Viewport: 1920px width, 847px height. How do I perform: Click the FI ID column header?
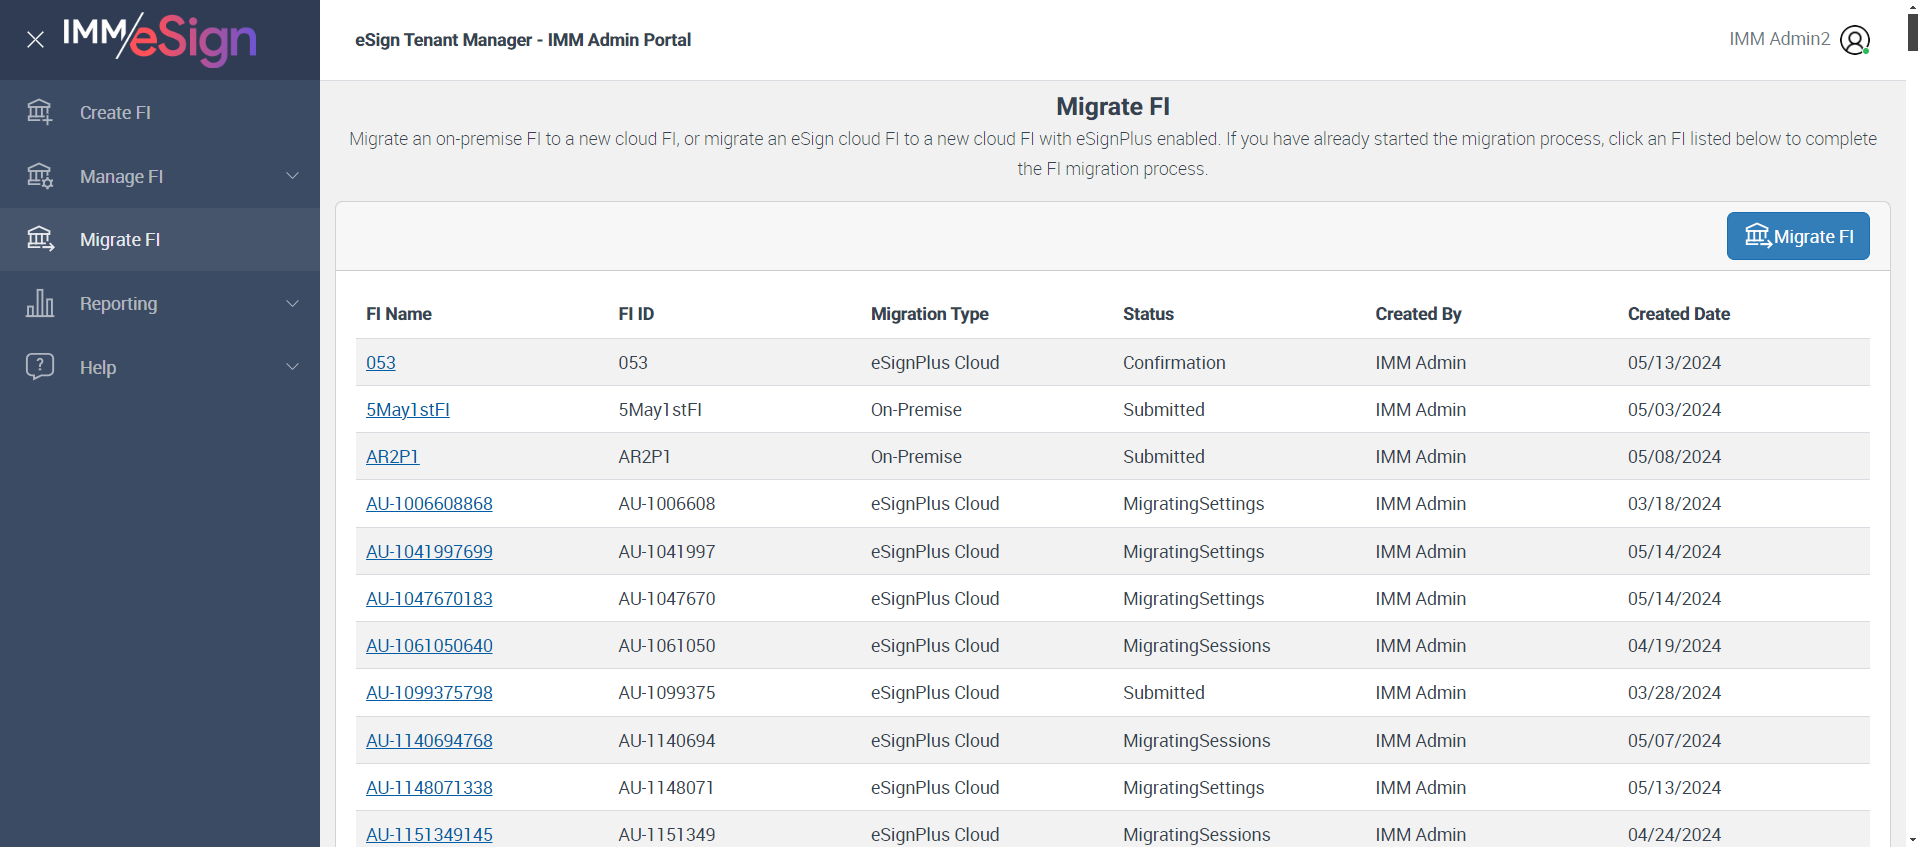coord(636,314)
